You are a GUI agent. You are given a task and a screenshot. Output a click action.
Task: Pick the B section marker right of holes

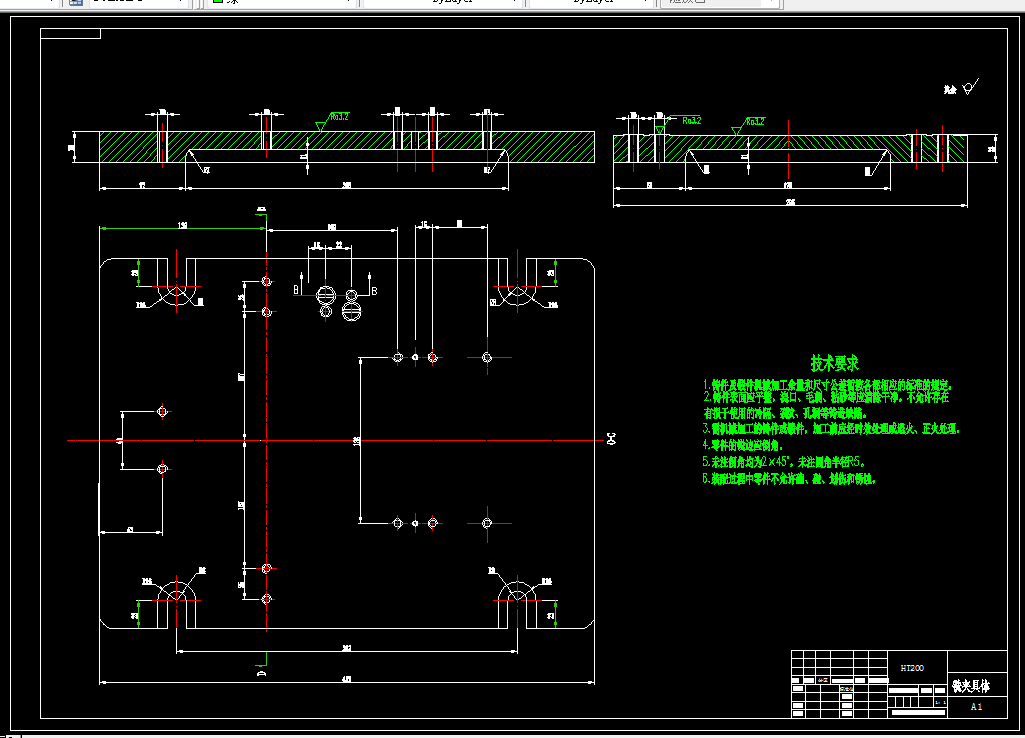coord(374,290)
